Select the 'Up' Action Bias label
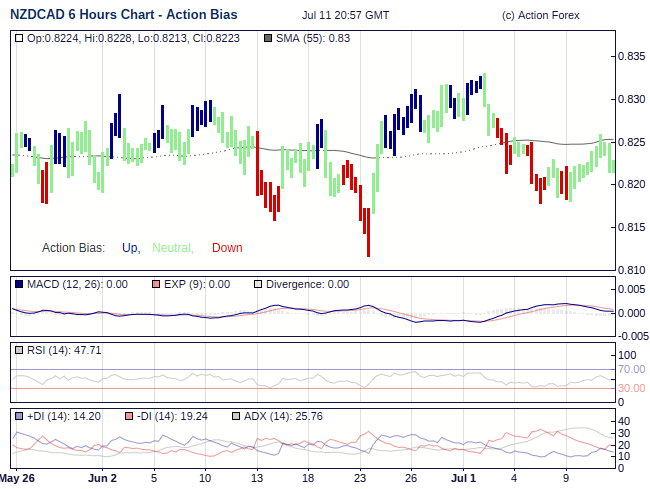This screenshot has height=489, width=650. pos(130,248)
